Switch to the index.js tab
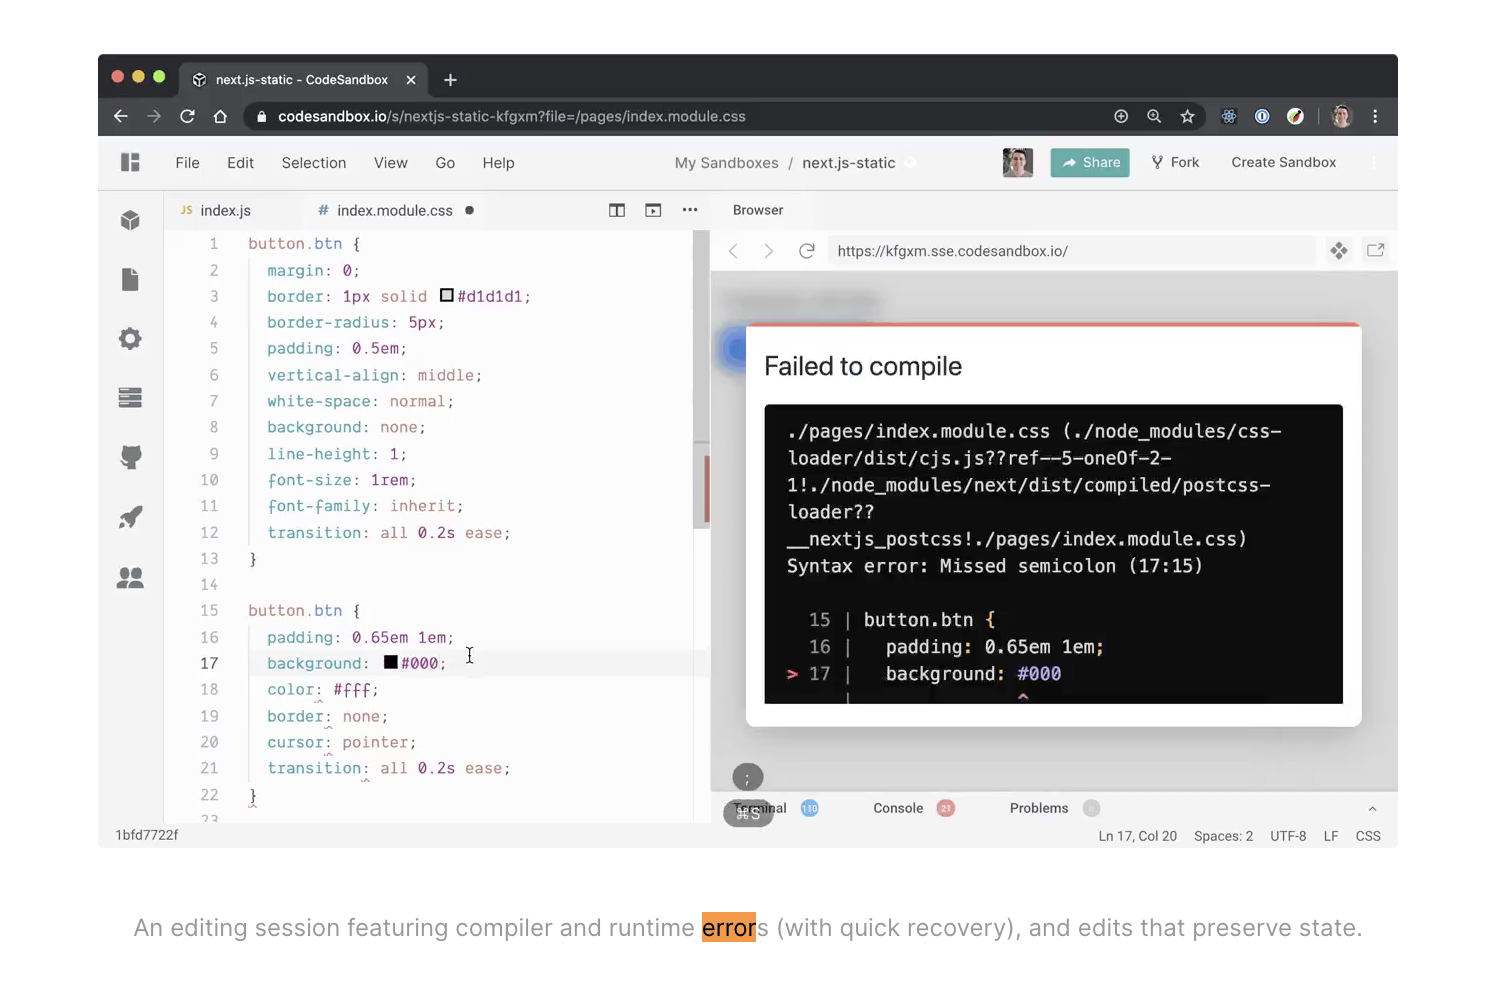The width and height of the screenshot is (1510, 998). pyautogui.click(x=226, y=210)
